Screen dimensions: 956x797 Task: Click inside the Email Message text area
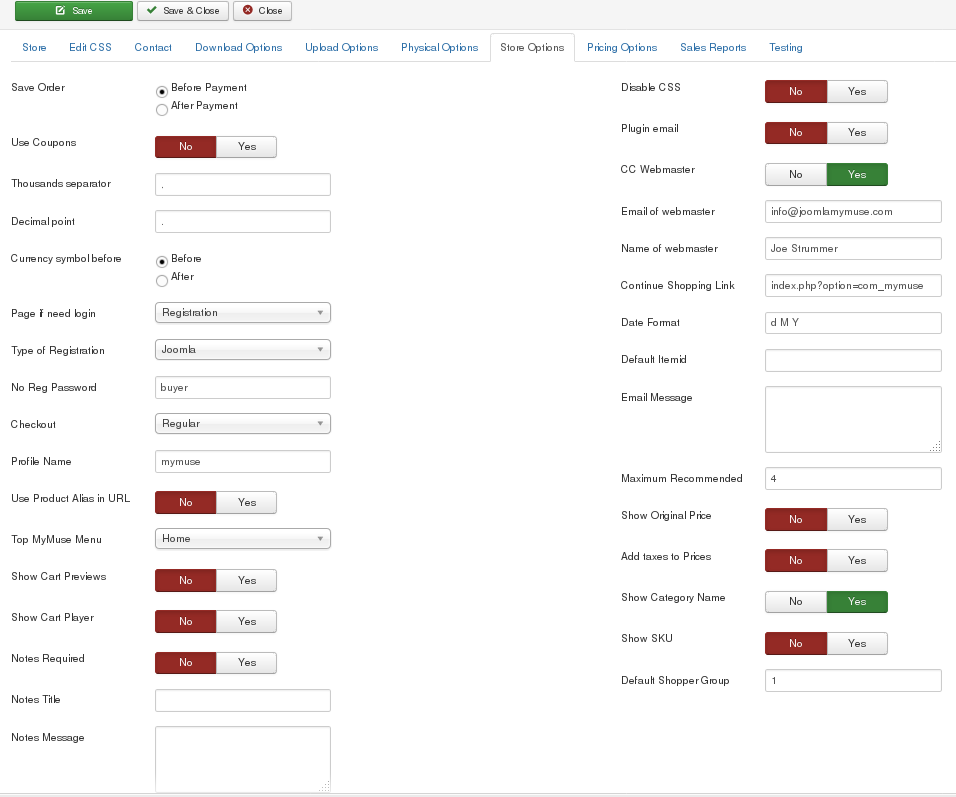853,420
